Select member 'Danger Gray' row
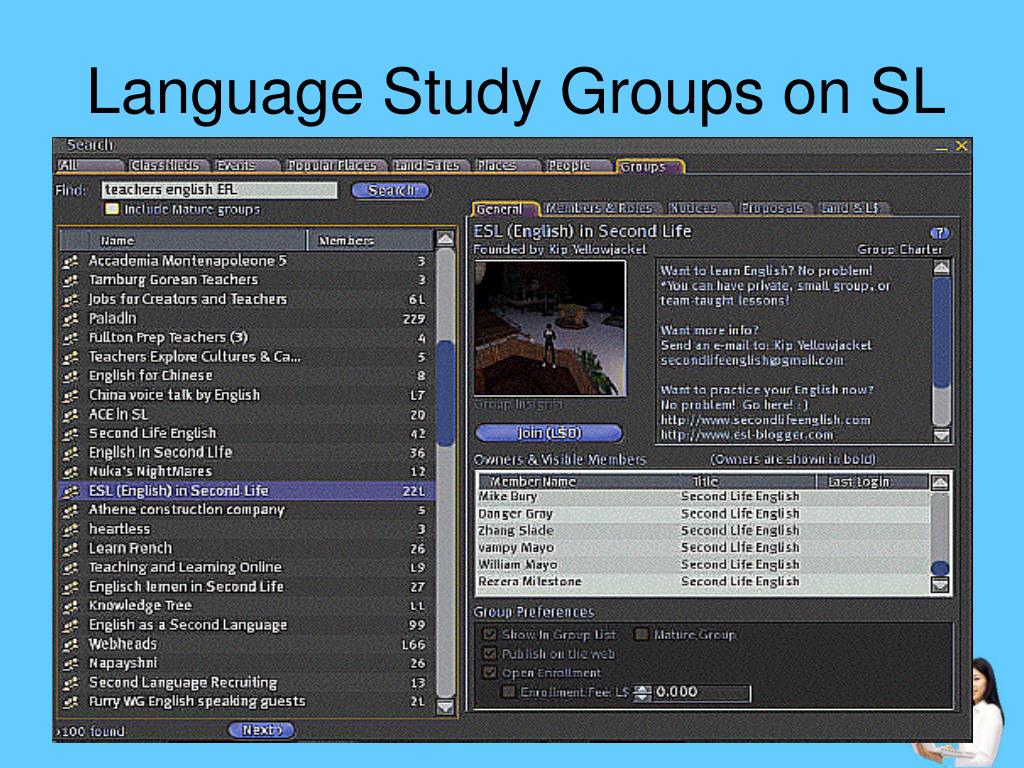The image size is (1024, 768). click(704, 514)
